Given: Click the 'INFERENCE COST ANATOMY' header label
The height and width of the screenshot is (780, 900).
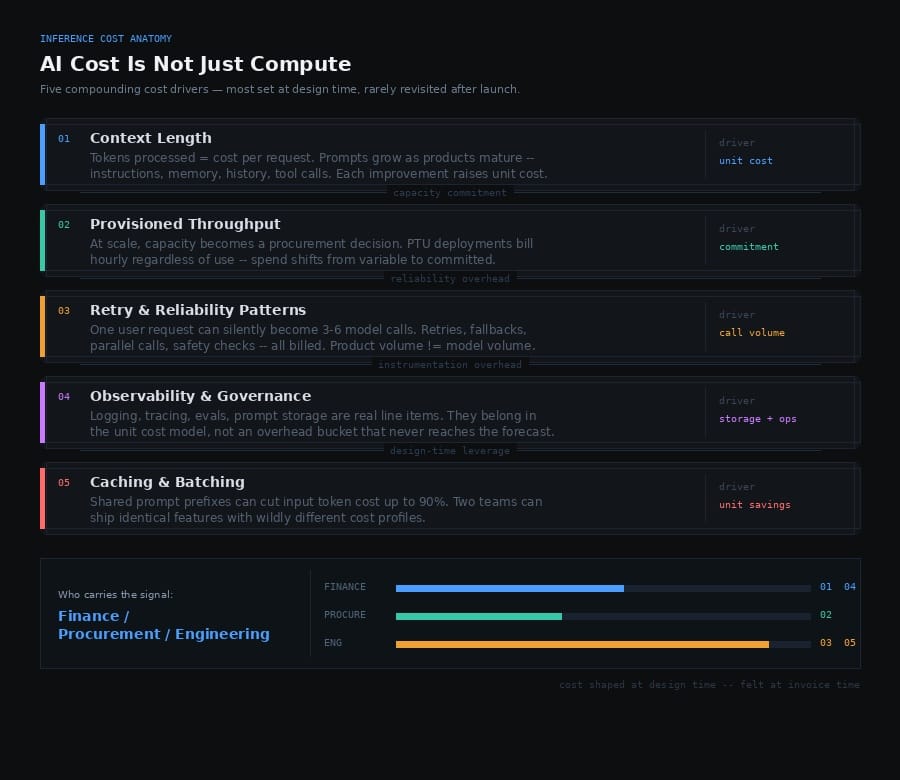Looking at the screenshot, I should coord(106,39).
